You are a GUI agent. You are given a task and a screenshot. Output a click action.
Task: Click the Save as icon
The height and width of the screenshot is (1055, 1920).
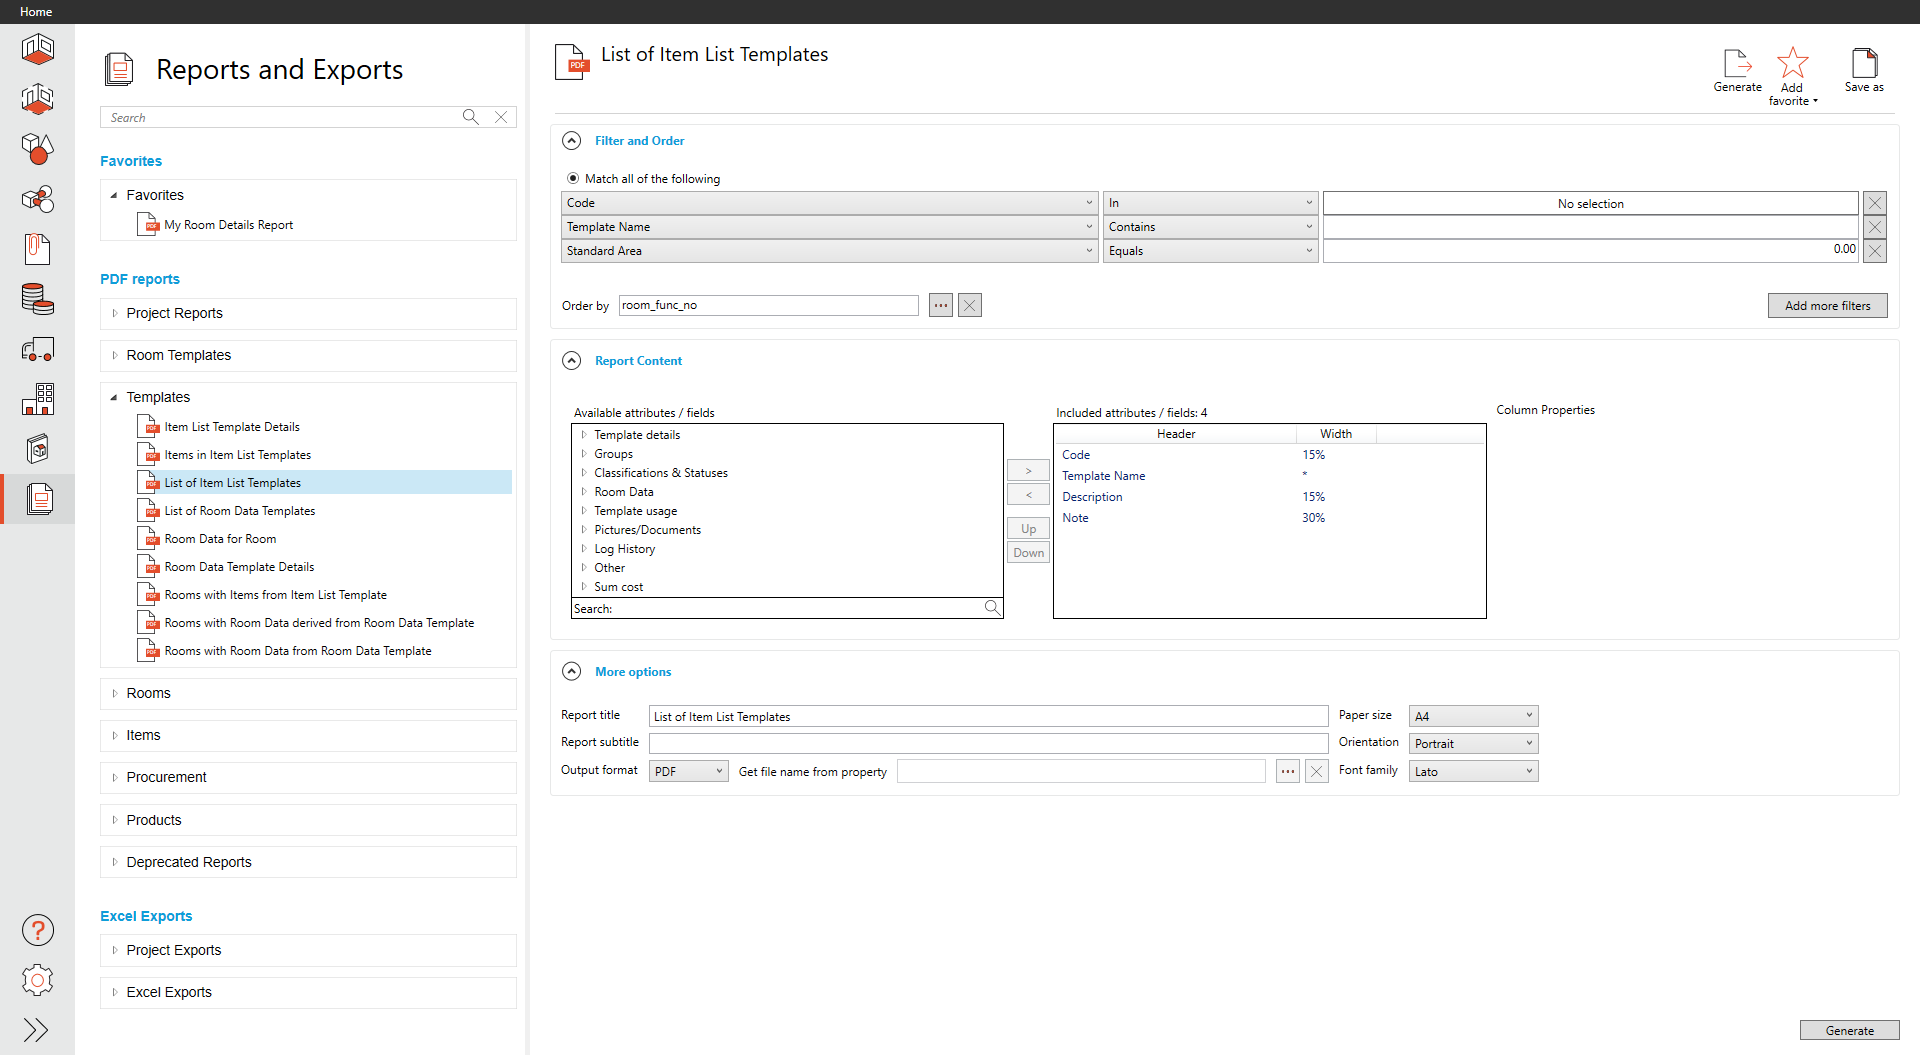(1864, 64)
